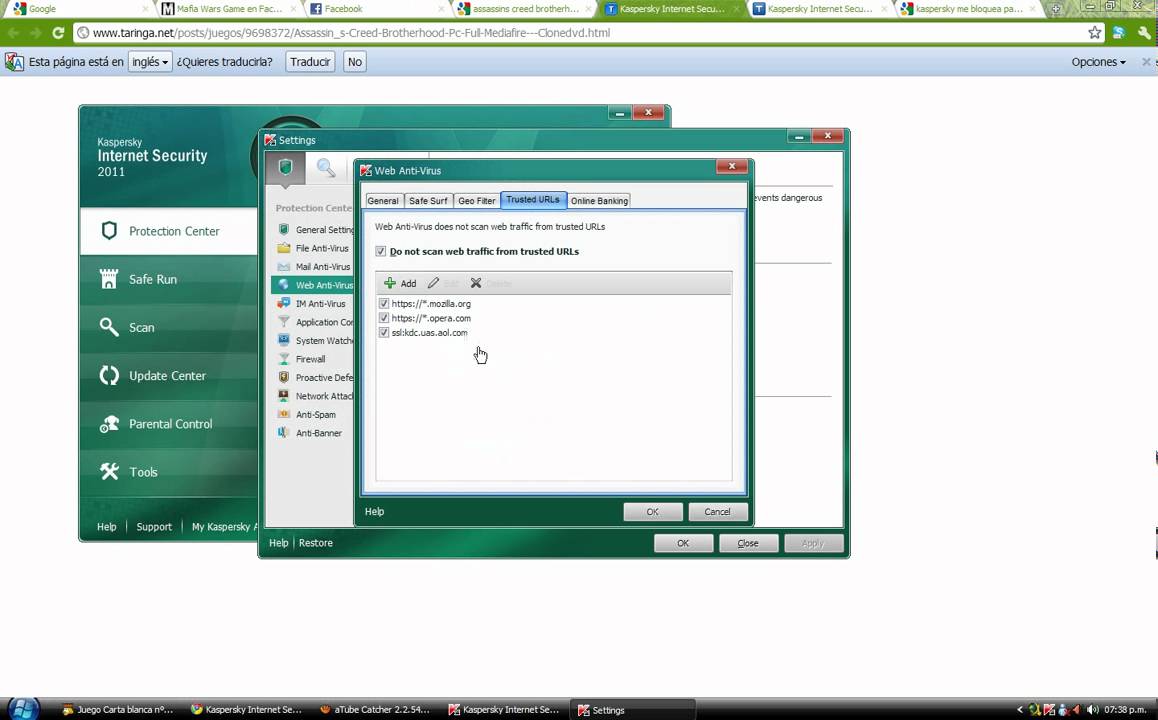Switch to Safe Surf tab
Image resolution: width=1158 pixels, height=720 pixels.
coord(428,201)
